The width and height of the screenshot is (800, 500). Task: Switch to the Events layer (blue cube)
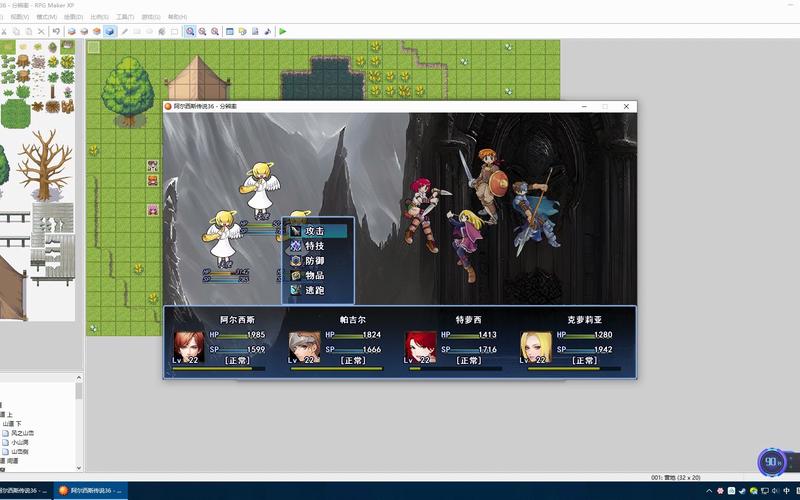click(x=109, y=32)
